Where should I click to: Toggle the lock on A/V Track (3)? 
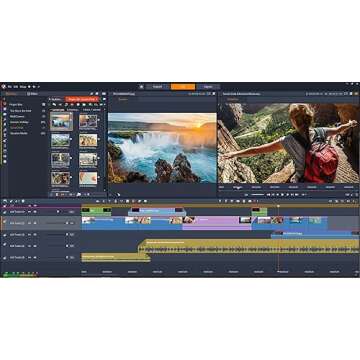coord(5,235)
